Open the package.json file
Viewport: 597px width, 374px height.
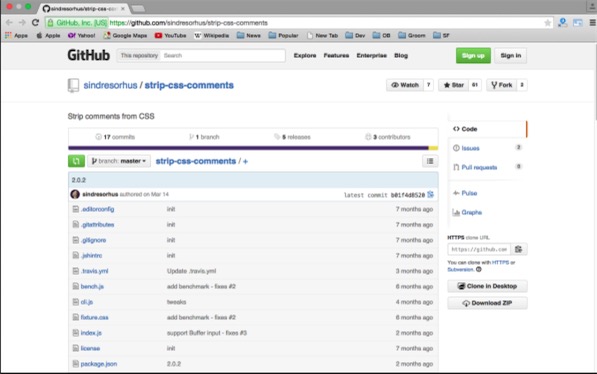[99, 364]
